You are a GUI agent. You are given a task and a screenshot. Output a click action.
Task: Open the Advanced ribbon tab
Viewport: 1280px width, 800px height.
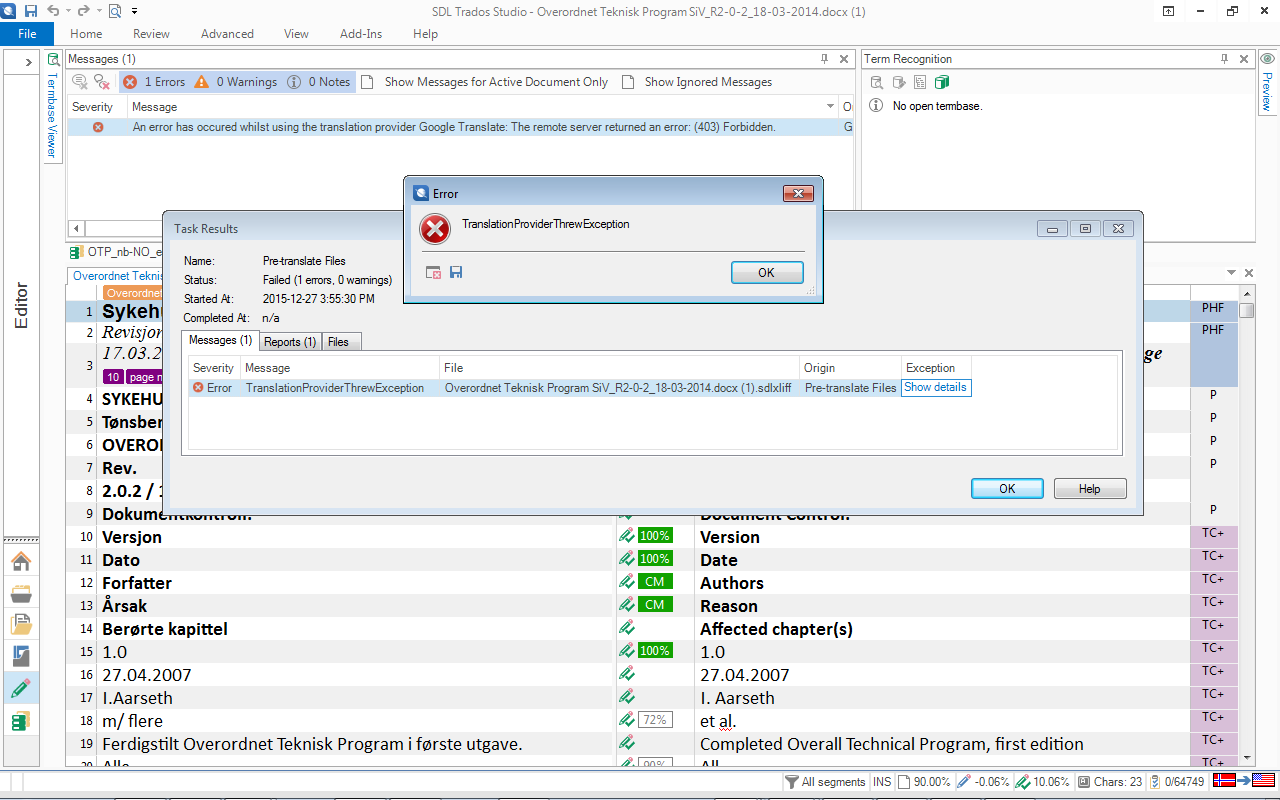click(x=227, y=34)
